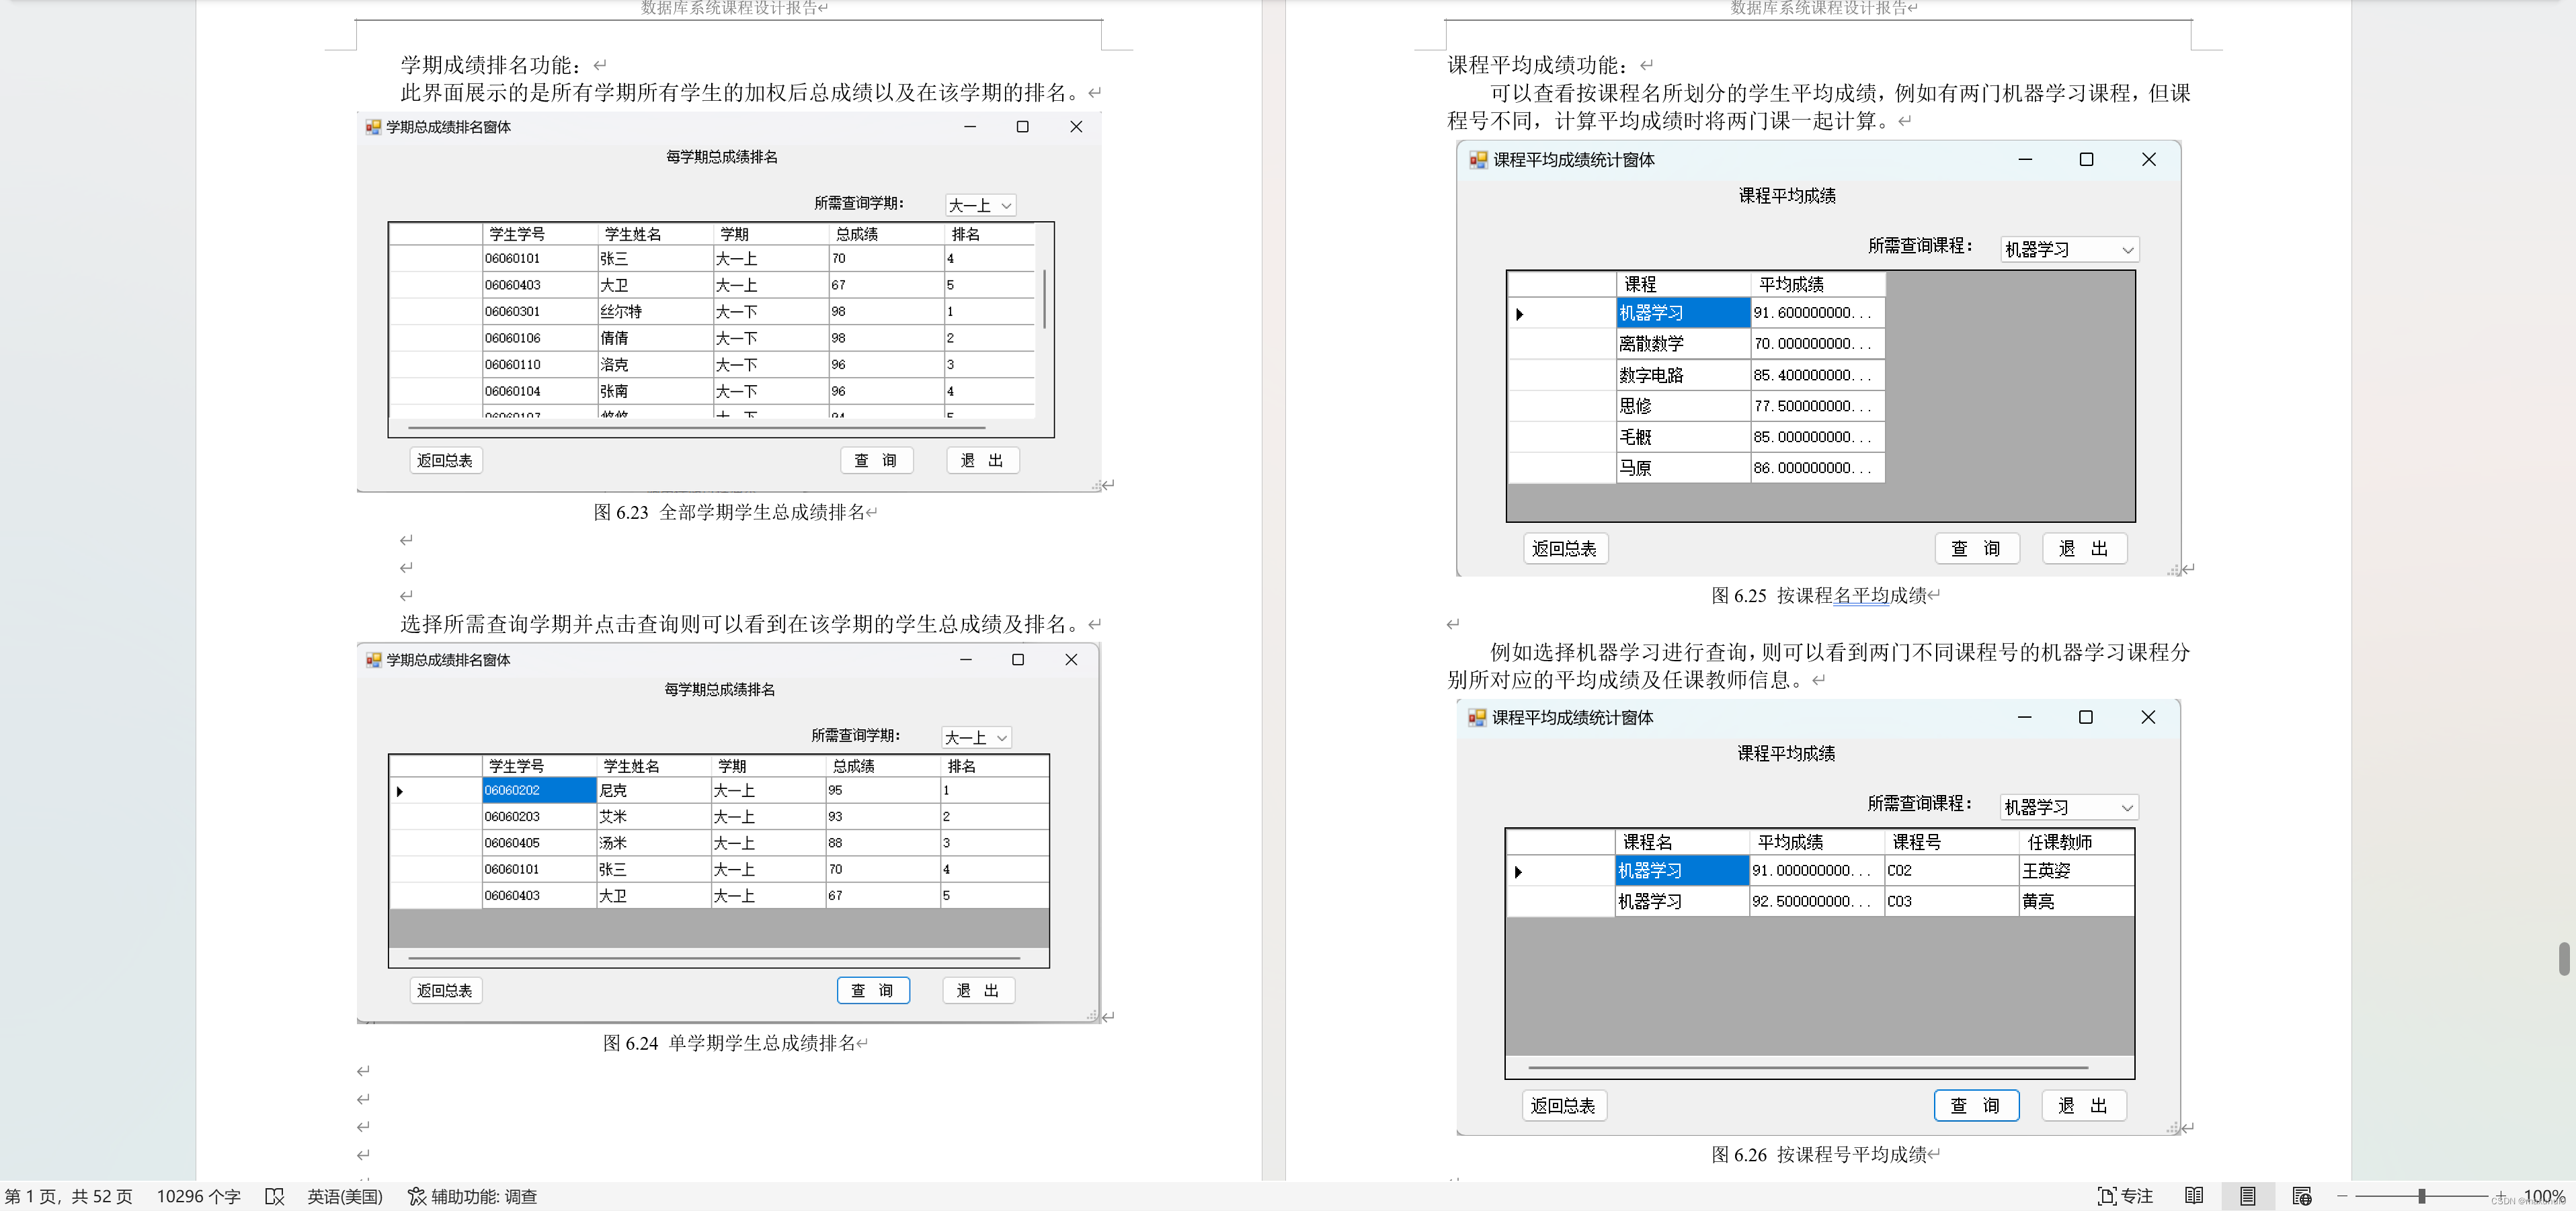Select figure 6.24 screenshot image
The width and height of the screenshot is (2576, 1211).
pyautogui.click(x=728, y=833)
